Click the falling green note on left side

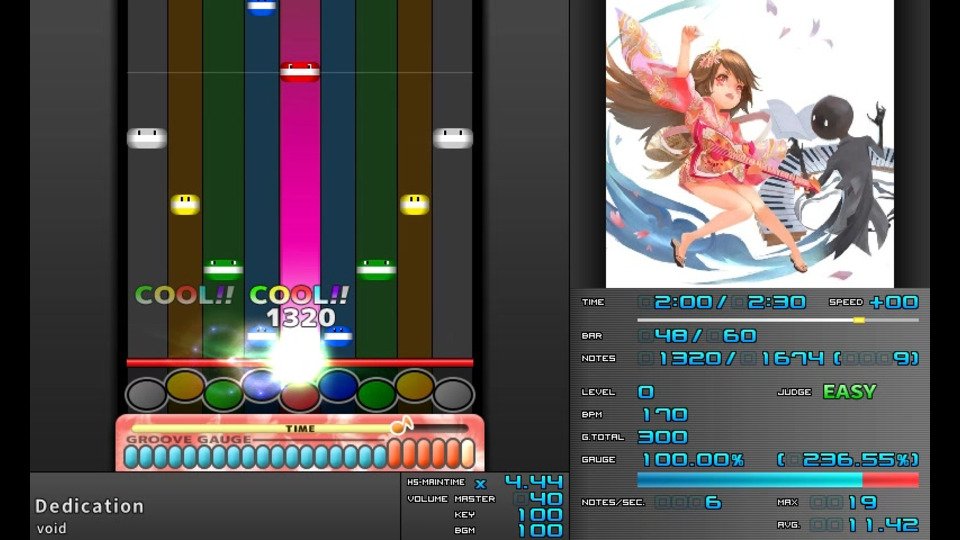click(223, 269)
